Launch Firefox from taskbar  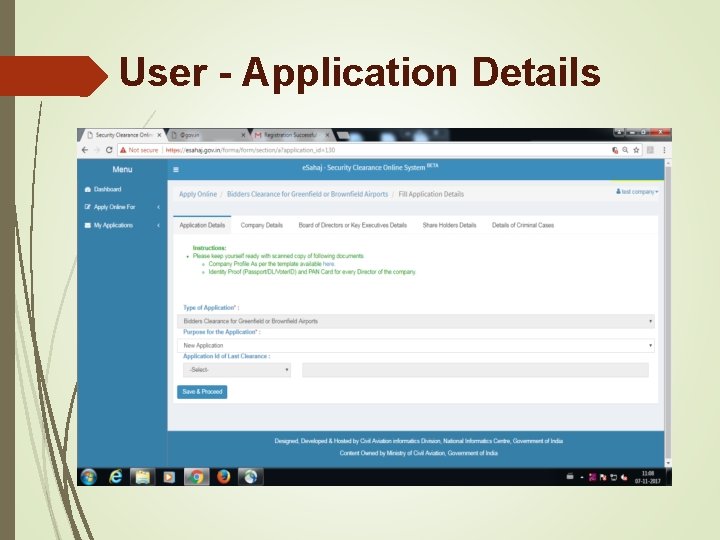[224, 477]
